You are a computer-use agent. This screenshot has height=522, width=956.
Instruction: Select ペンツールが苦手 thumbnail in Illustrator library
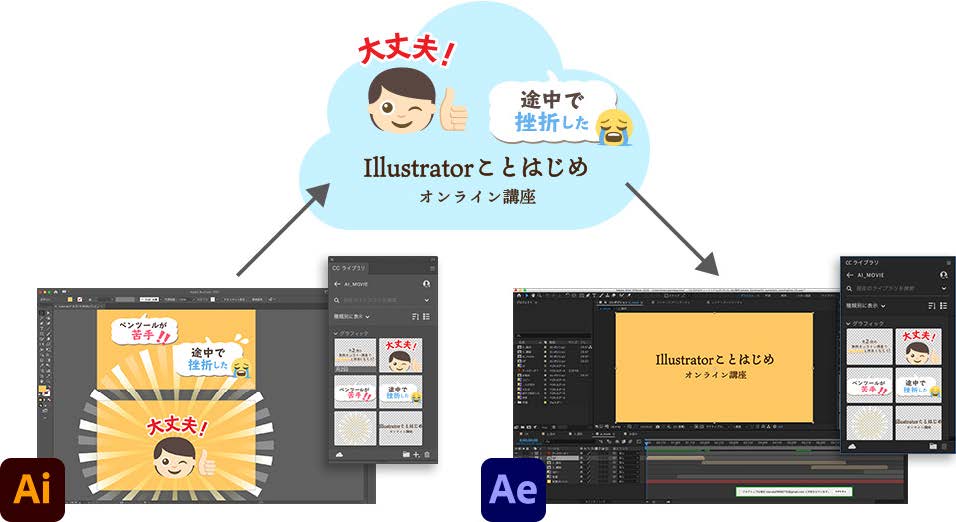(355, 392)
